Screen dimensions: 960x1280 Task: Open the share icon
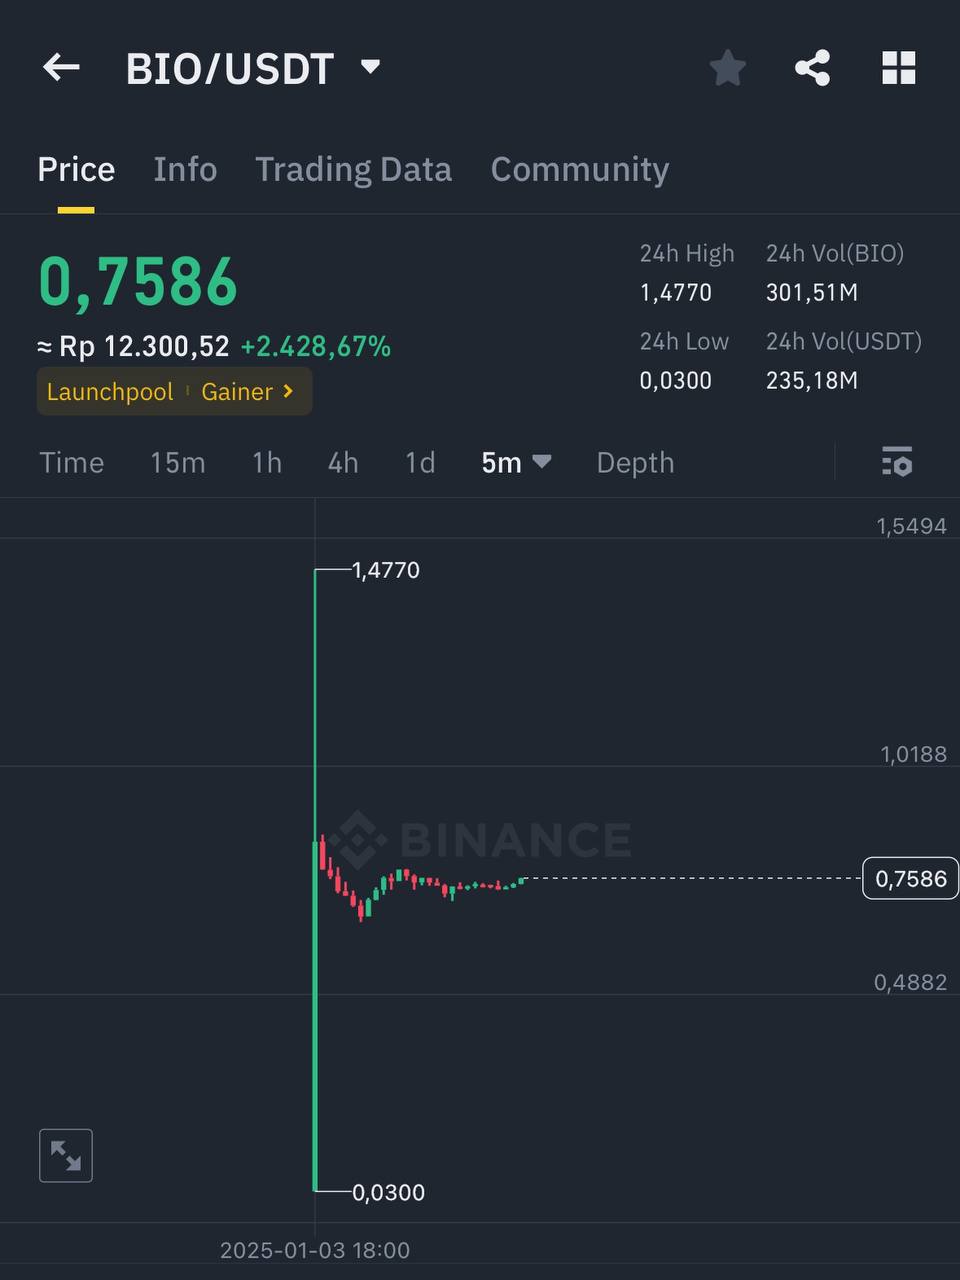pyautogui.click(x=812, y=68)
